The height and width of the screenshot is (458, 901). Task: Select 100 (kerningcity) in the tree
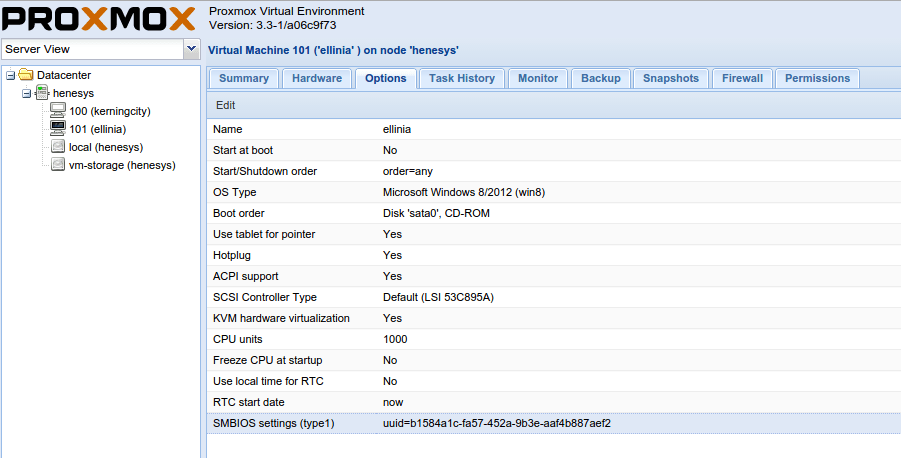click(112, 111)
